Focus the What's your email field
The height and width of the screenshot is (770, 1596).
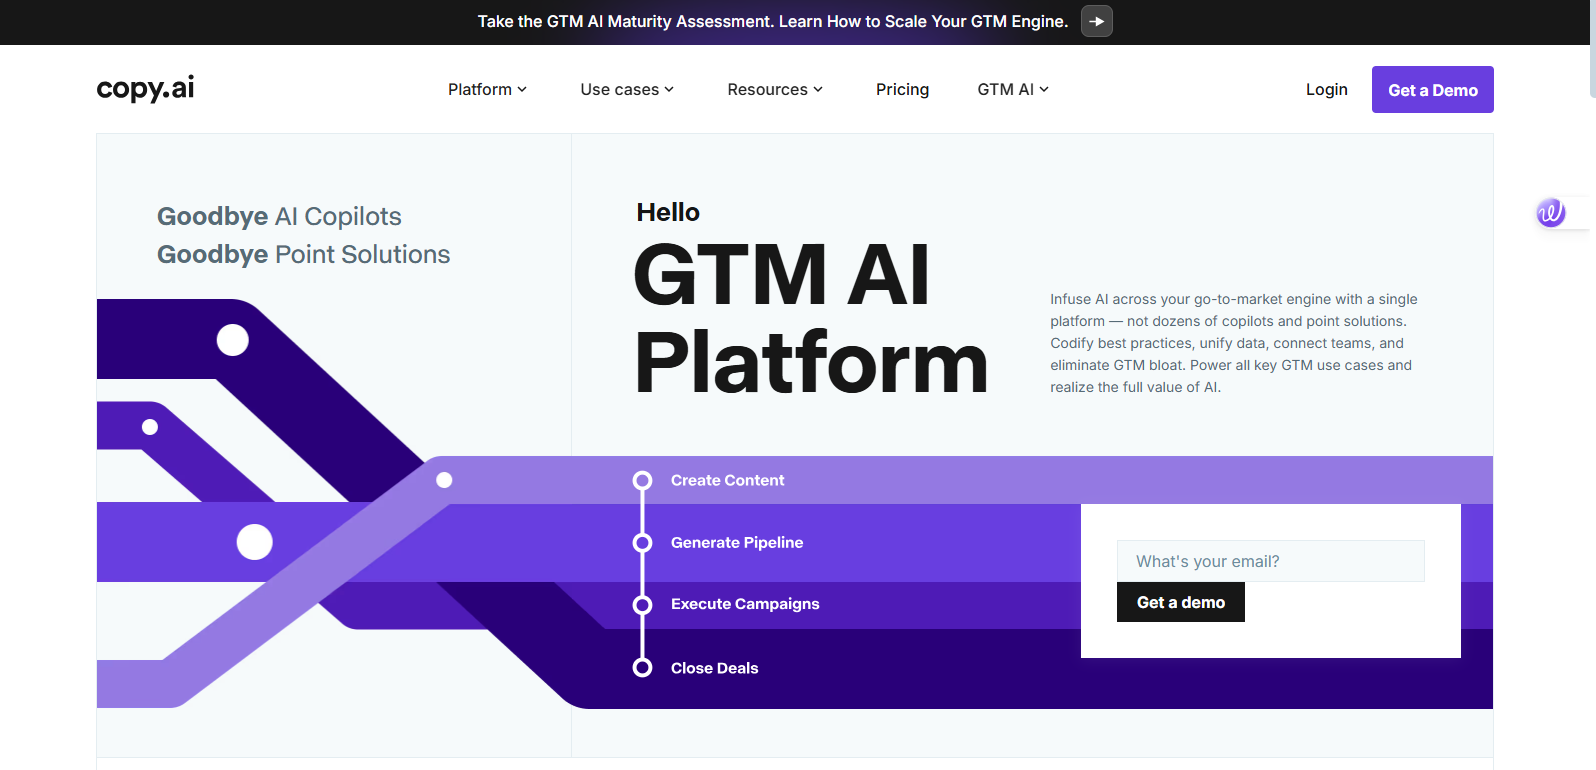(x=1270, y=561)
